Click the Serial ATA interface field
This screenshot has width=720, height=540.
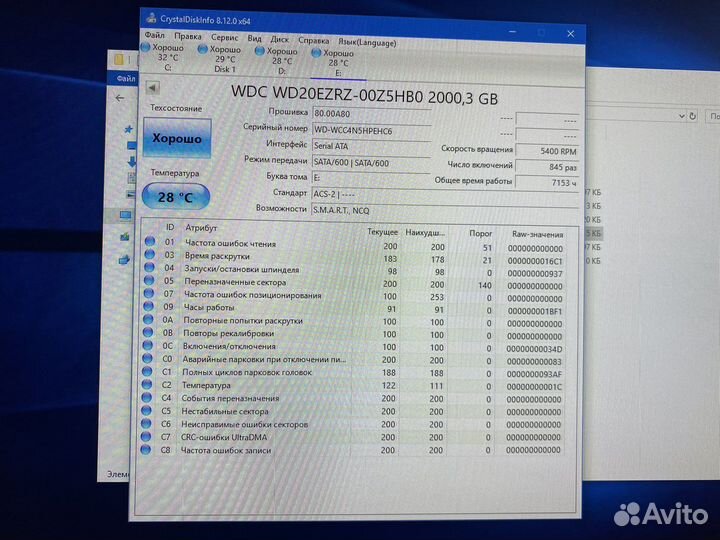(x=371, y=146)
